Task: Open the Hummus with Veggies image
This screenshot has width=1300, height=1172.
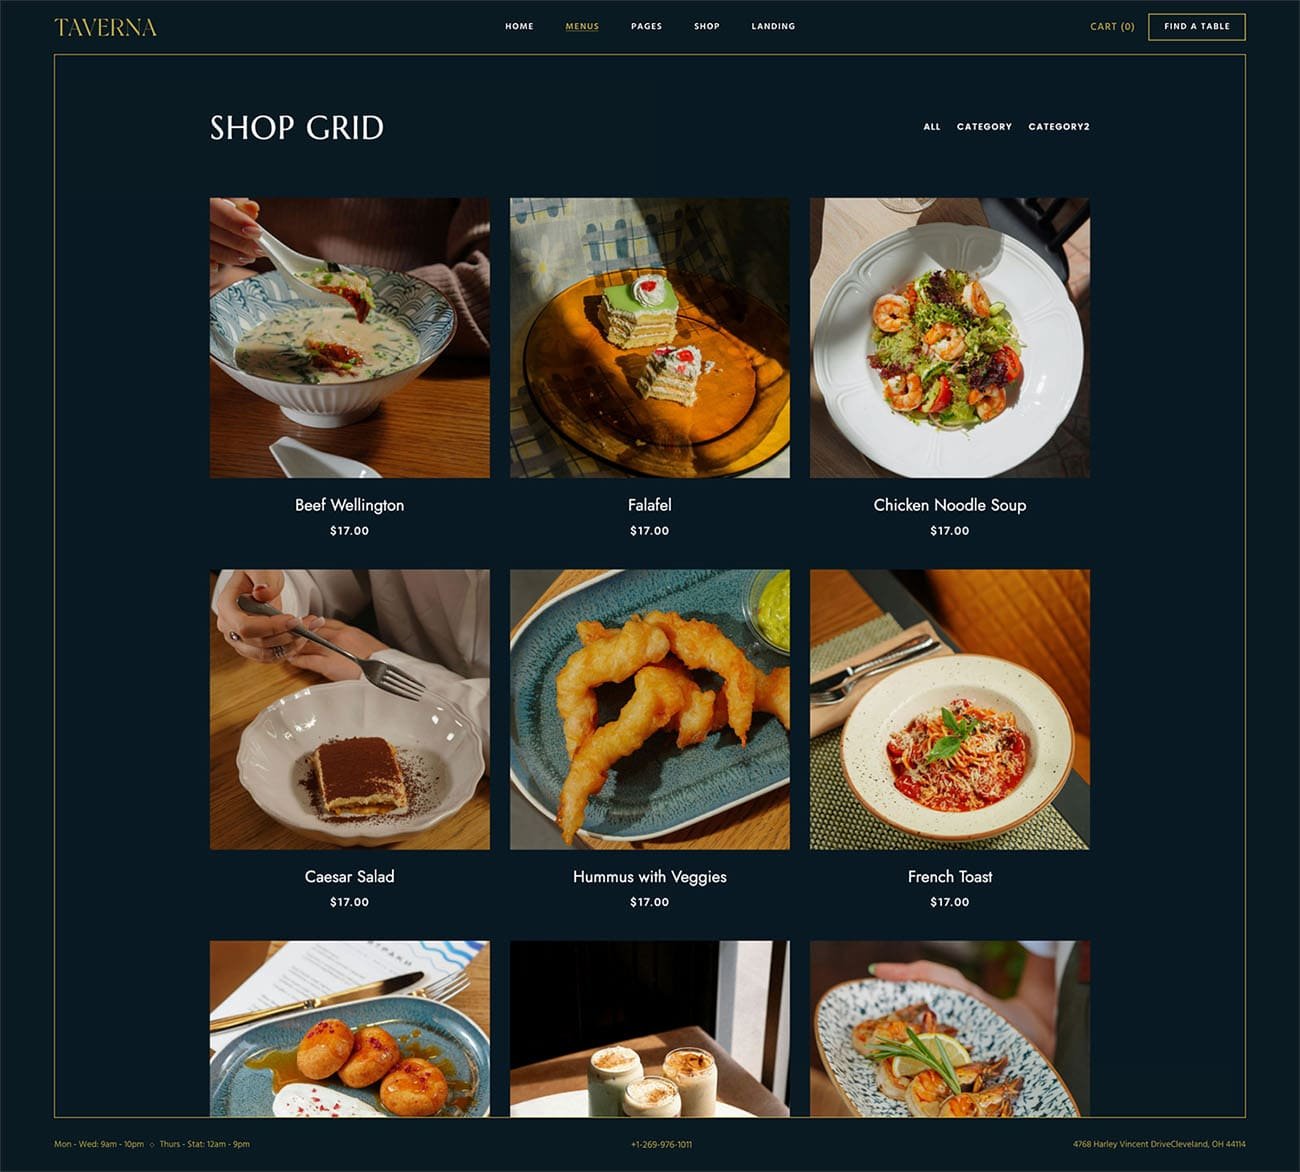Action: (x=650, y=710)
